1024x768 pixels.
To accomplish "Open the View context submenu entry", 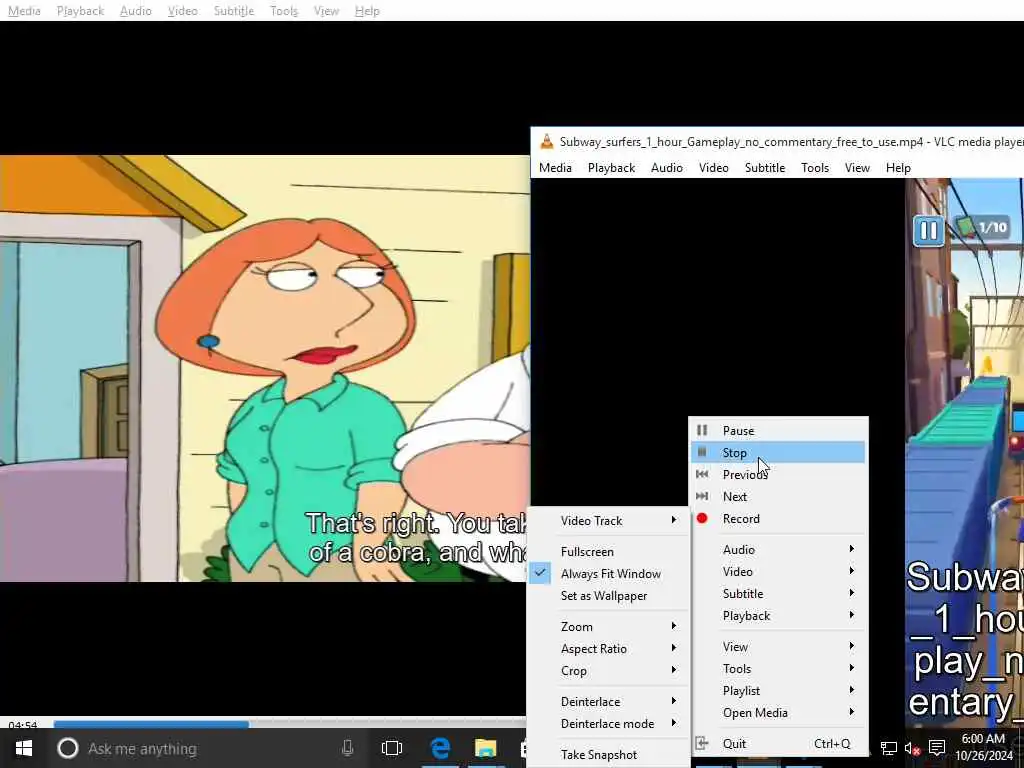I will tap(778, 647).
